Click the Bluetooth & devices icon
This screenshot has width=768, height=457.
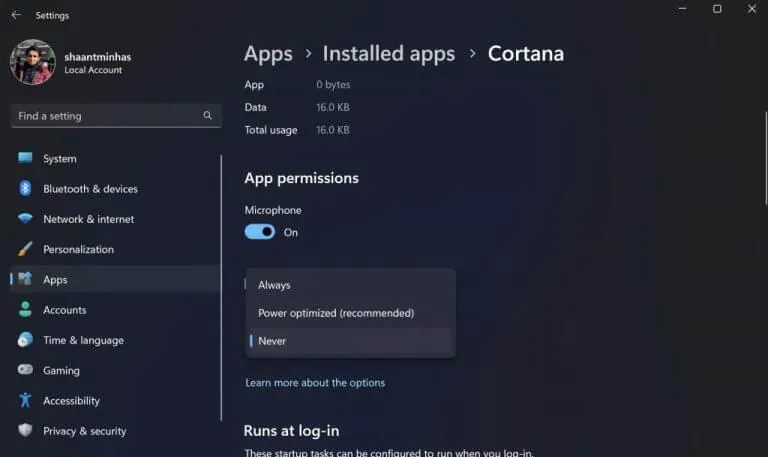click(25, 188)
